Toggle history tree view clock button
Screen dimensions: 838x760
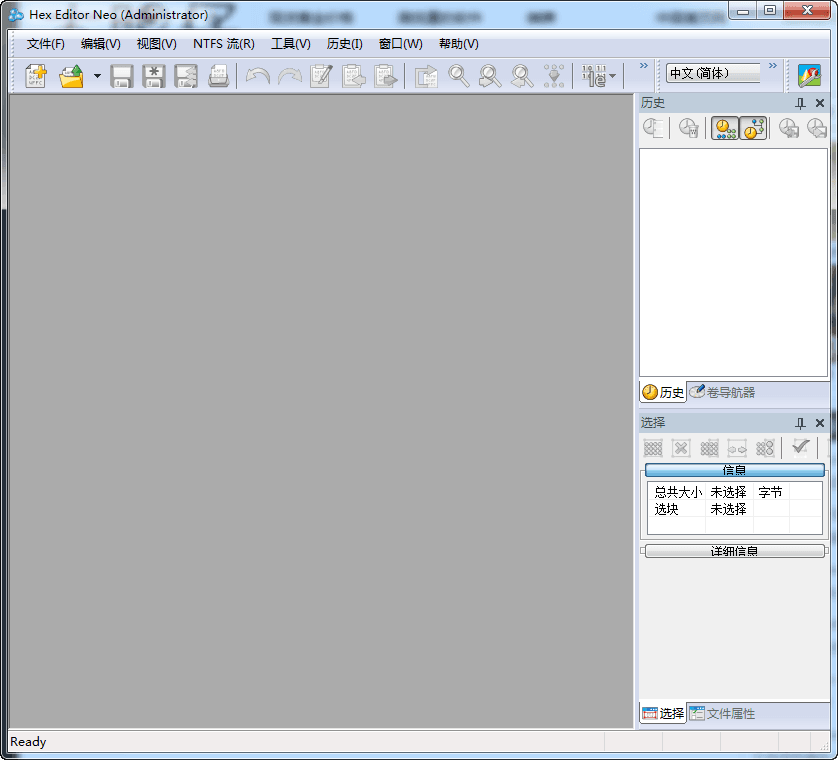754,128
